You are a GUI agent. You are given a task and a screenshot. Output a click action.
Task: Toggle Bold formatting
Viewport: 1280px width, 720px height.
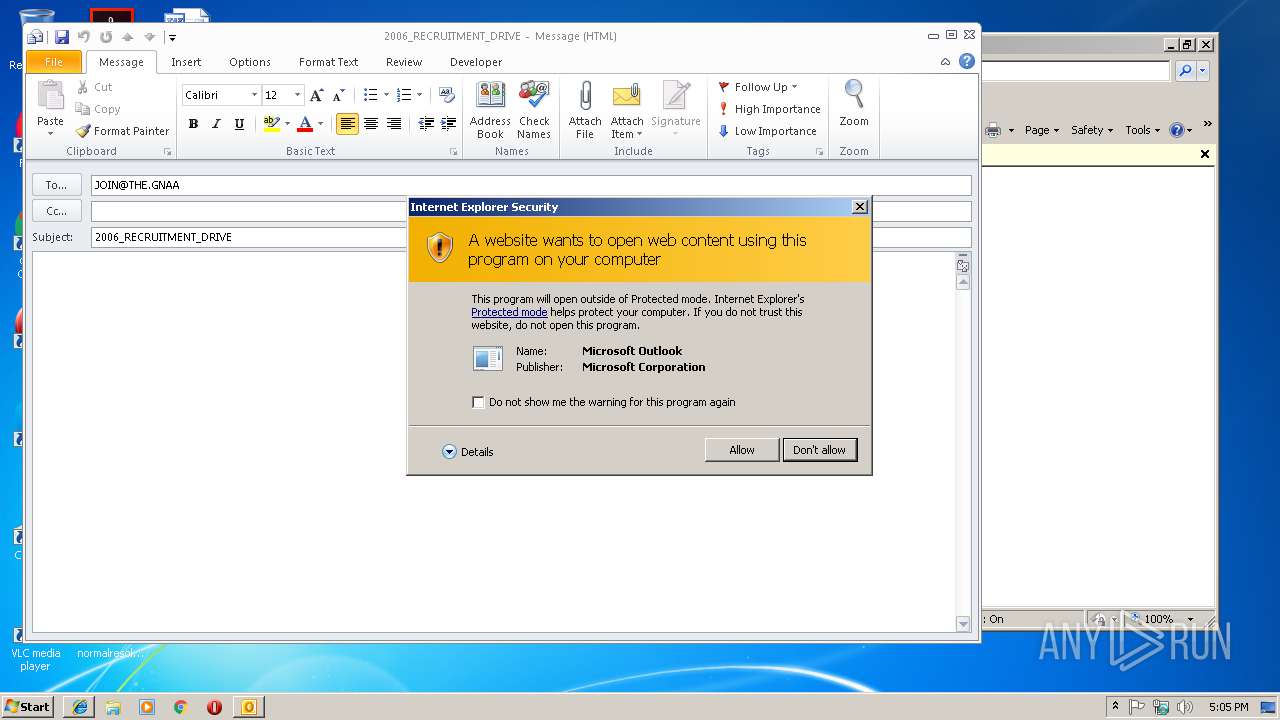(x=193, y=124)
